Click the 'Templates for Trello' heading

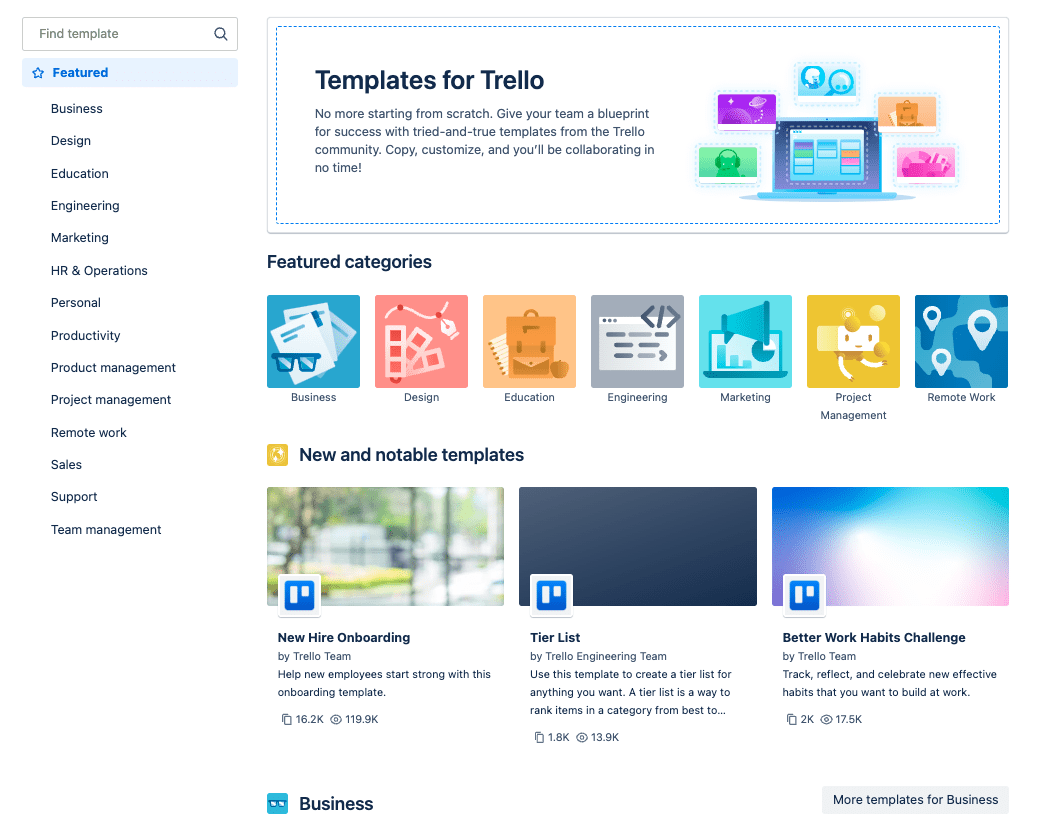[x=430, y=80]
